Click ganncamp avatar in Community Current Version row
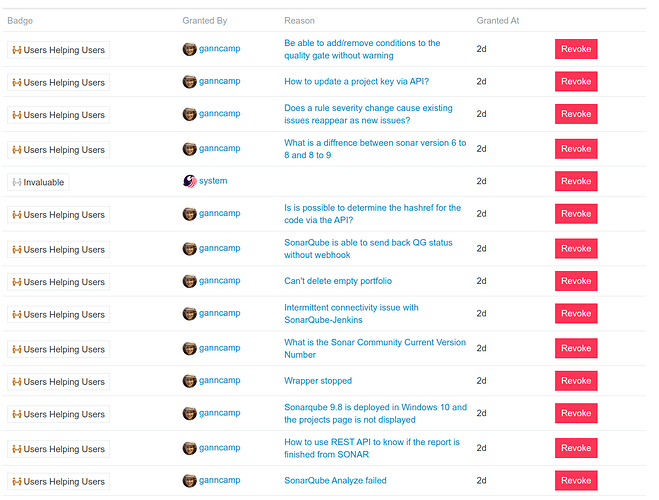 (x=190, y=348)
